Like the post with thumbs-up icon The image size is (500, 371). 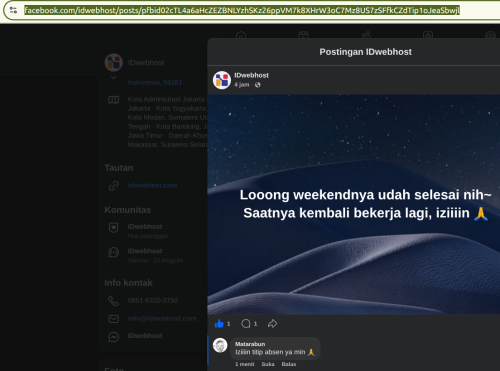pos(219,324)
